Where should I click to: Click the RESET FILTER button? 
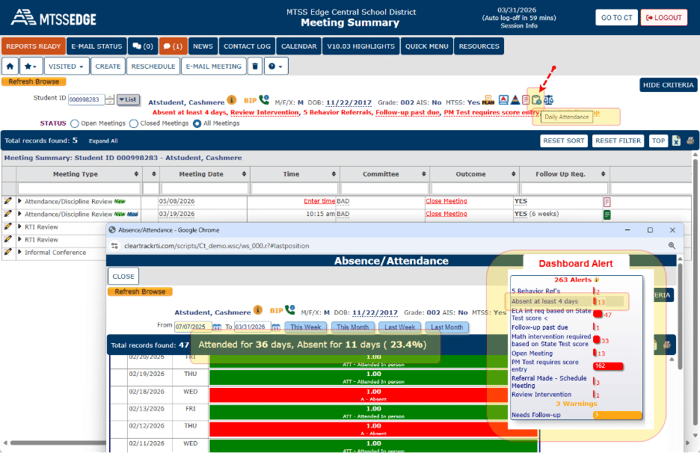(617, 141)
